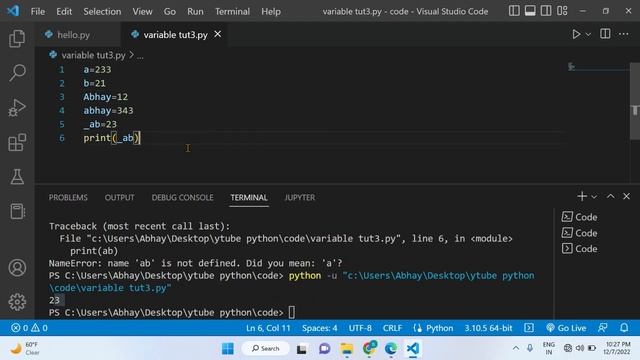Open File Explorer from the taskbar

click(347, 349)
